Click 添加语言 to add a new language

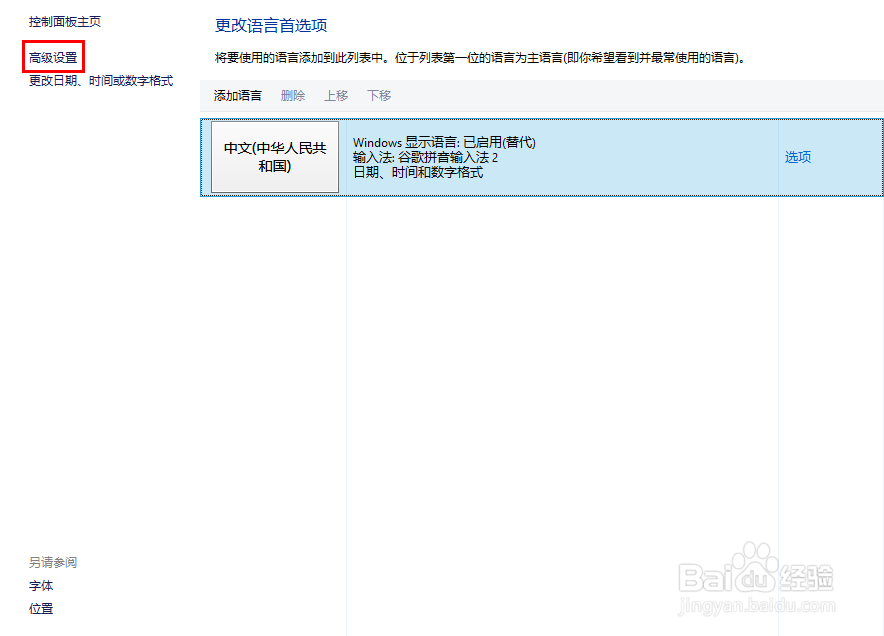[x=237, y=95]
